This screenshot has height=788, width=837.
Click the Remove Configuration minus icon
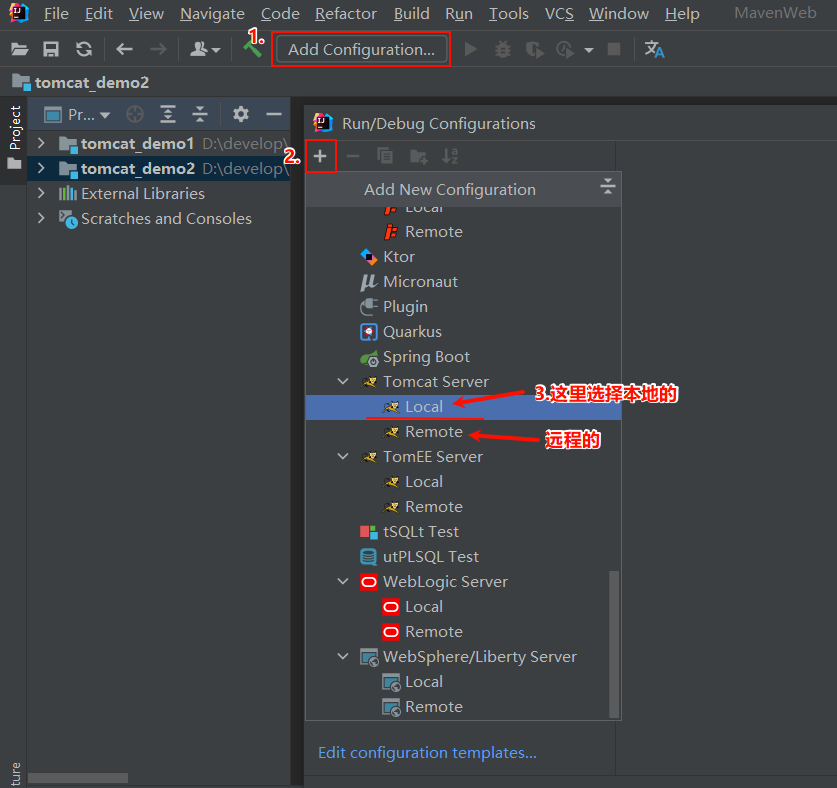pos(353,156)
